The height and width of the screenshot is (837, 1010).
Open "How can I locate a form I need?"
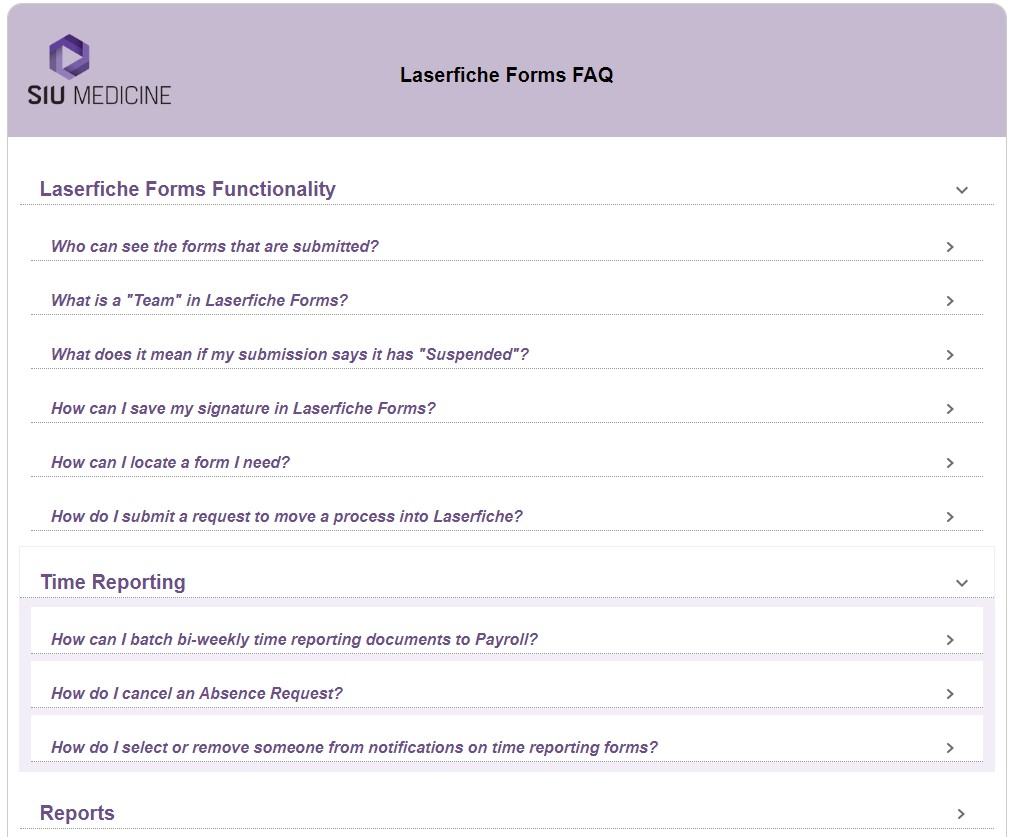pyautogui.click(x=170, y=462)
